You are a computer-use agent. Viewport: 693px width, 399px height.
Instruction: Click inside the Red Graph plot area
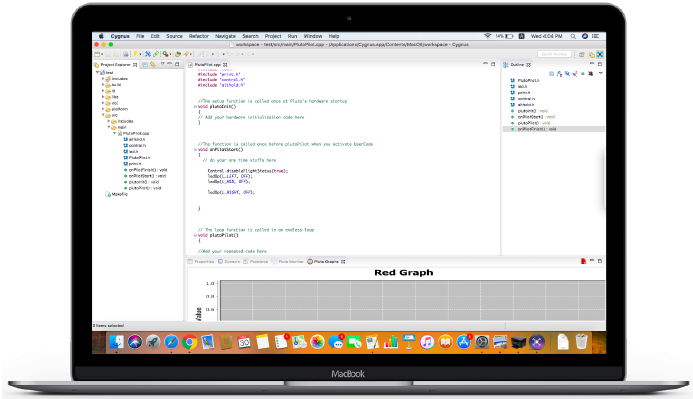(x=412, y=300)
